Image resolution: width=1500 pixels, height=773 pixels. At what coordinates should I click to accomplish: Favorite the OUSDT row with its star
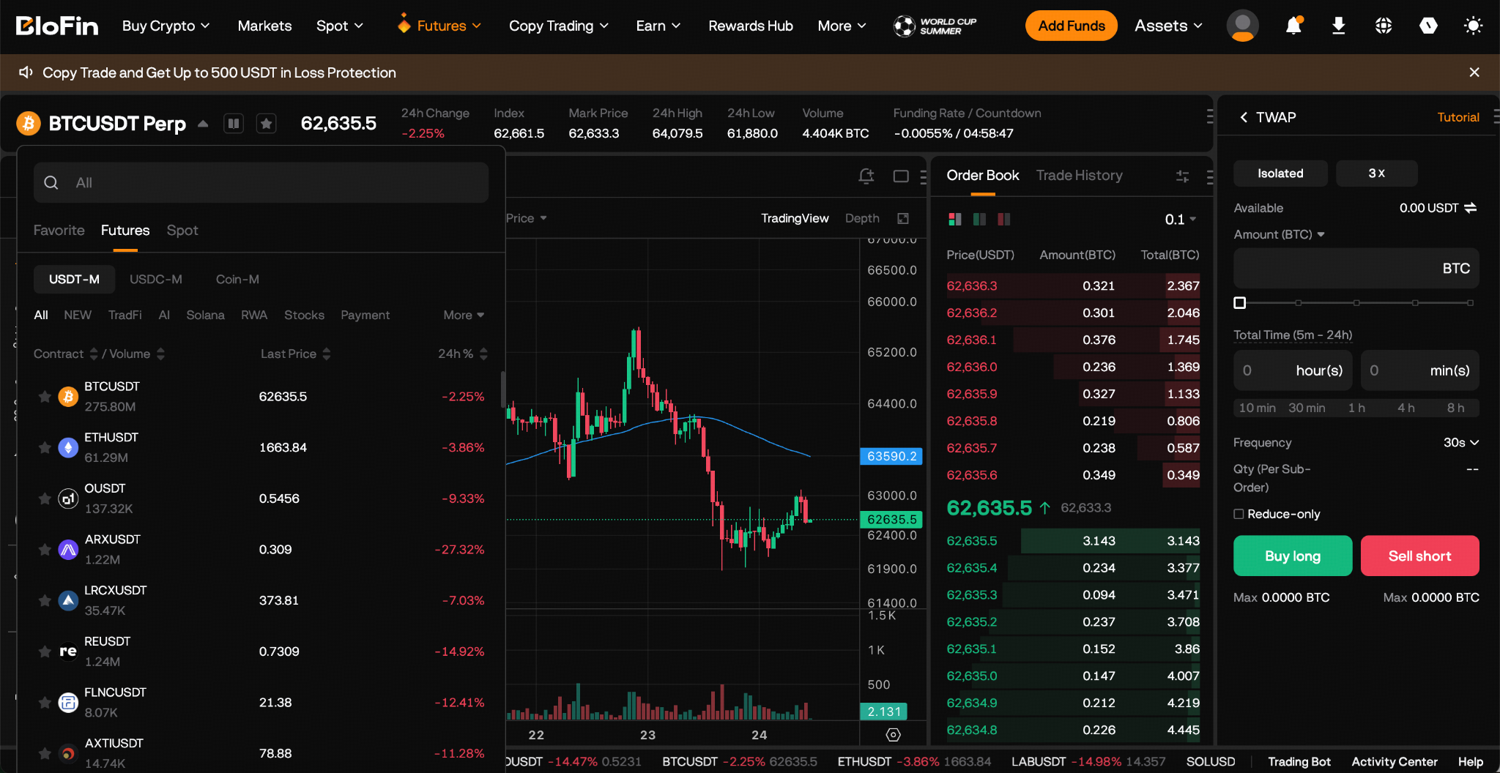pyautogui.click(x=44, y=499)
